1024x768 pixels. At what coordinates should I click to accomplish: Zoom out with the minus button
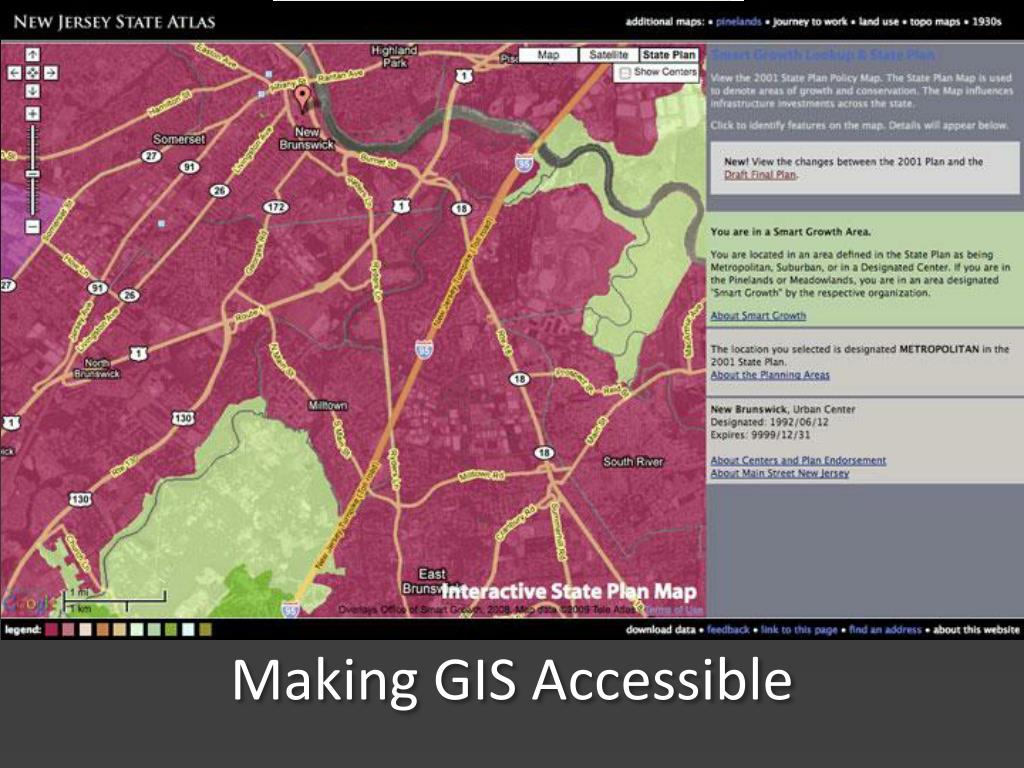click(x=32, y=227)
